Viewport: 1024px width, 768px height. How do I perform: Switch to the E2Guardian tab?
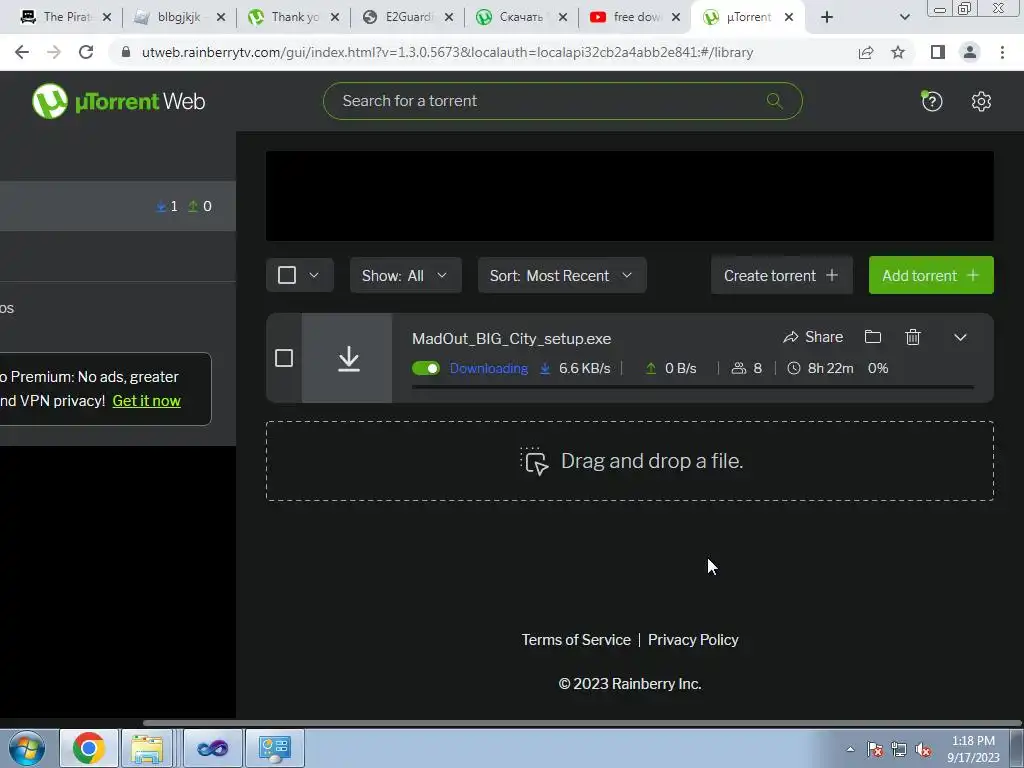coord(406,17)
